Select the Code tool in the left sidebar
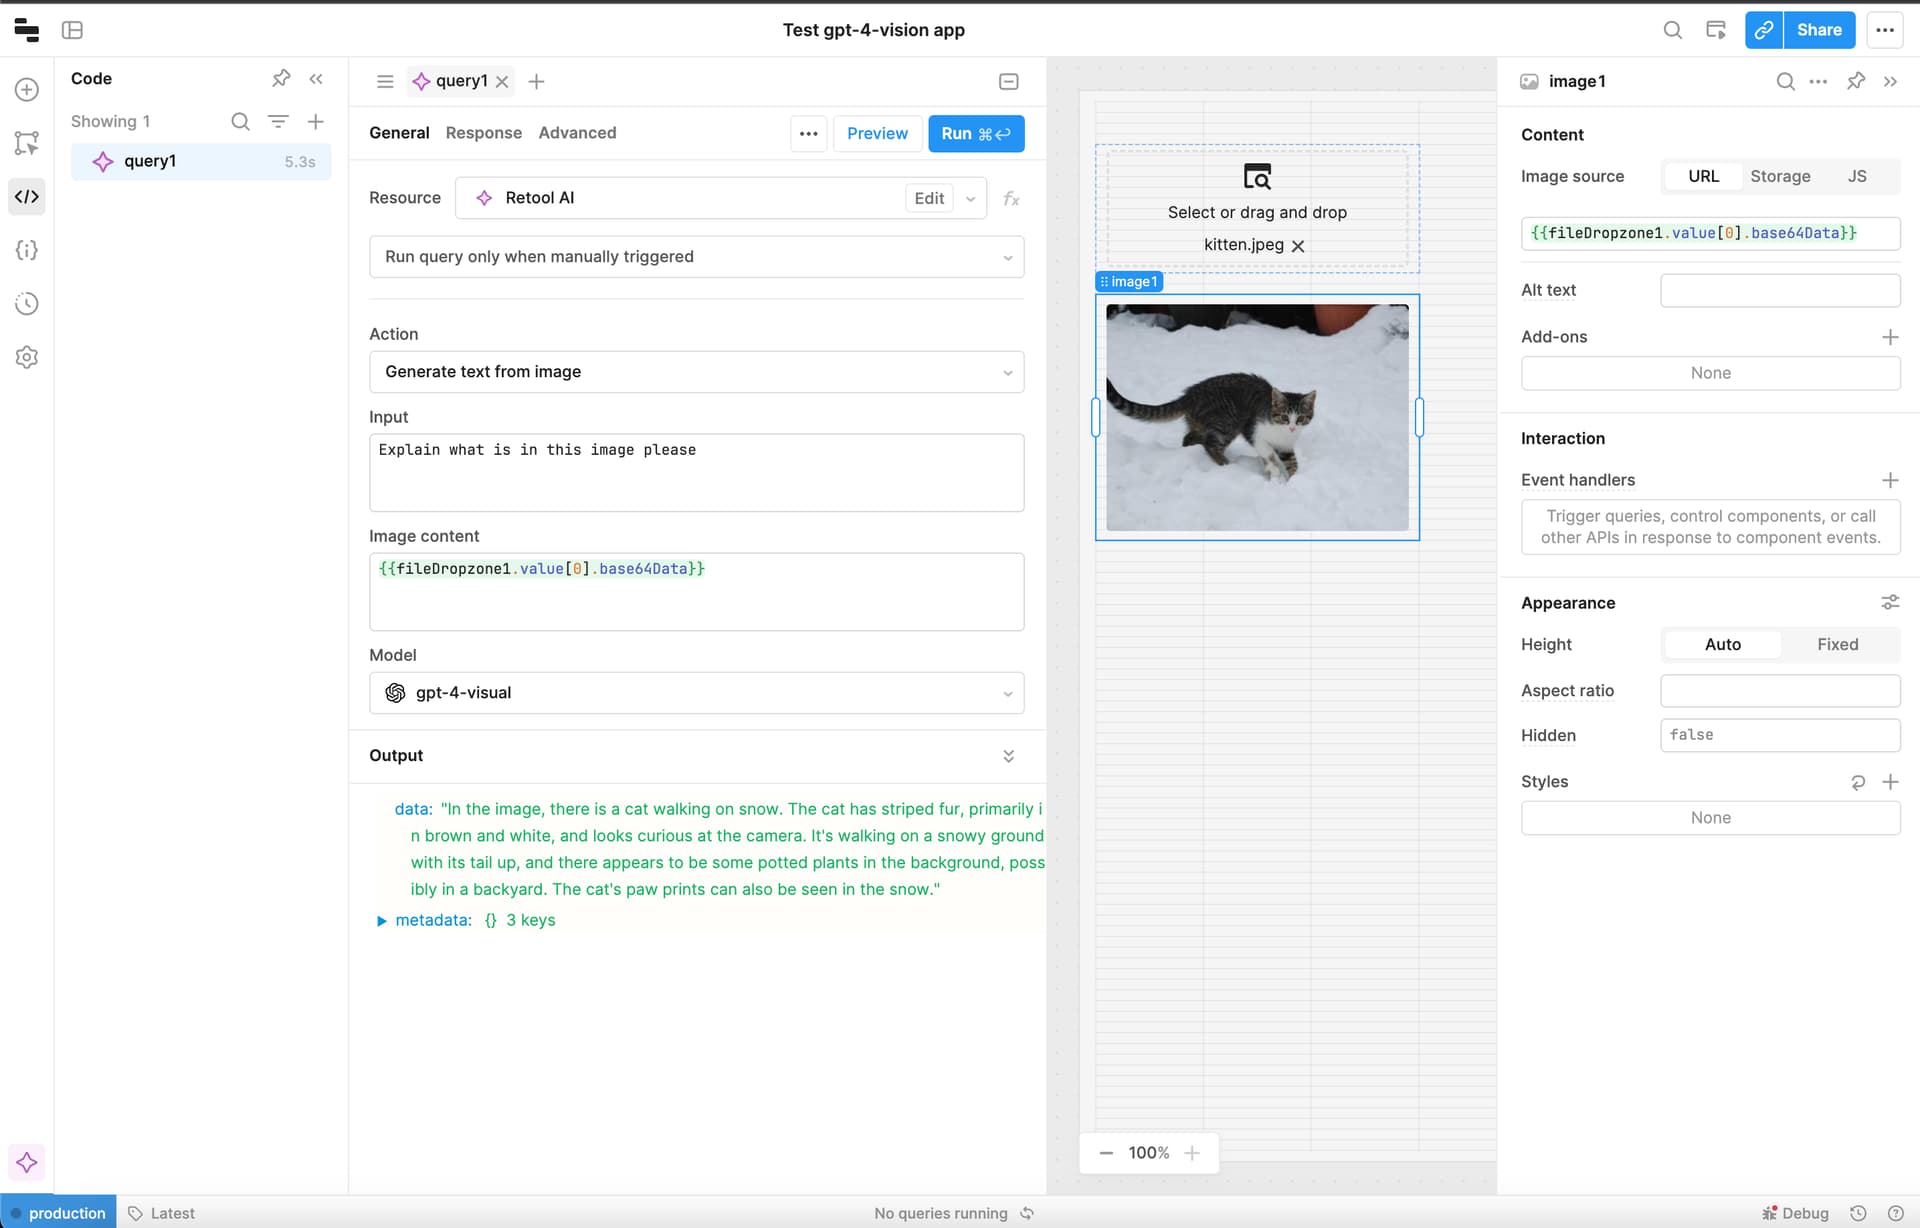 27,196
